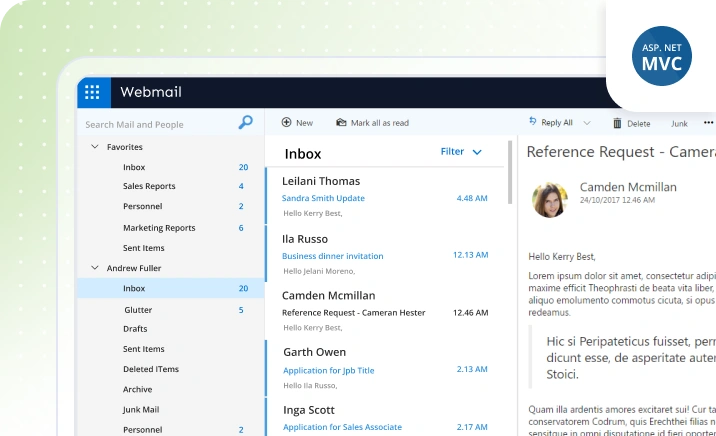Screen dimensions: 716x436
Task: Click the Junk button in toolbar
Action: pos(679,124)
